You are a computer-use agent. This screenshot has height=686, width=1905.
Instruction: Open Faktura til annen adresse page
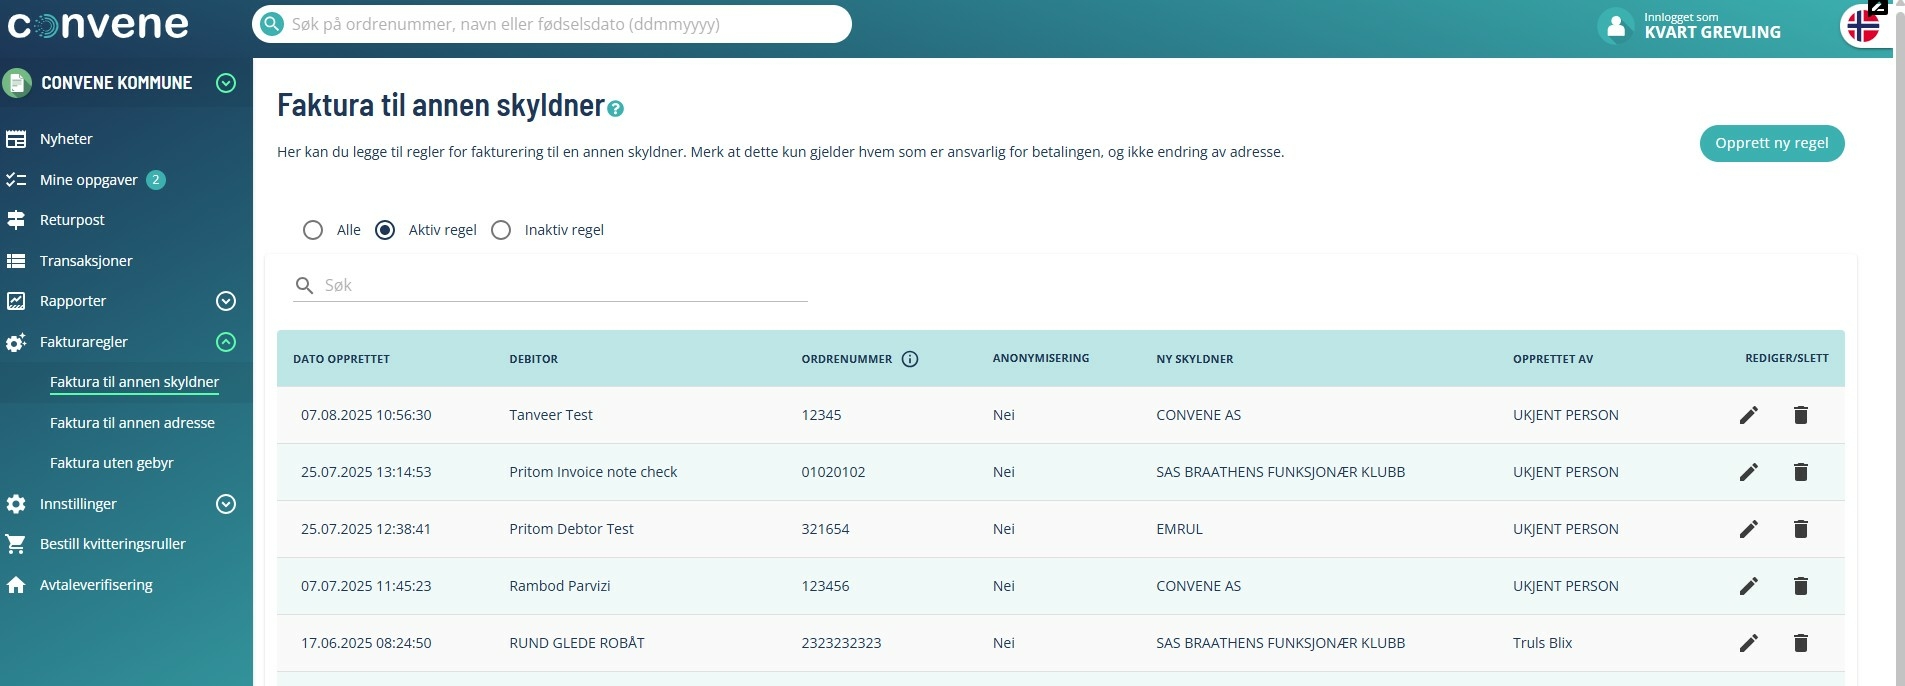132,423
